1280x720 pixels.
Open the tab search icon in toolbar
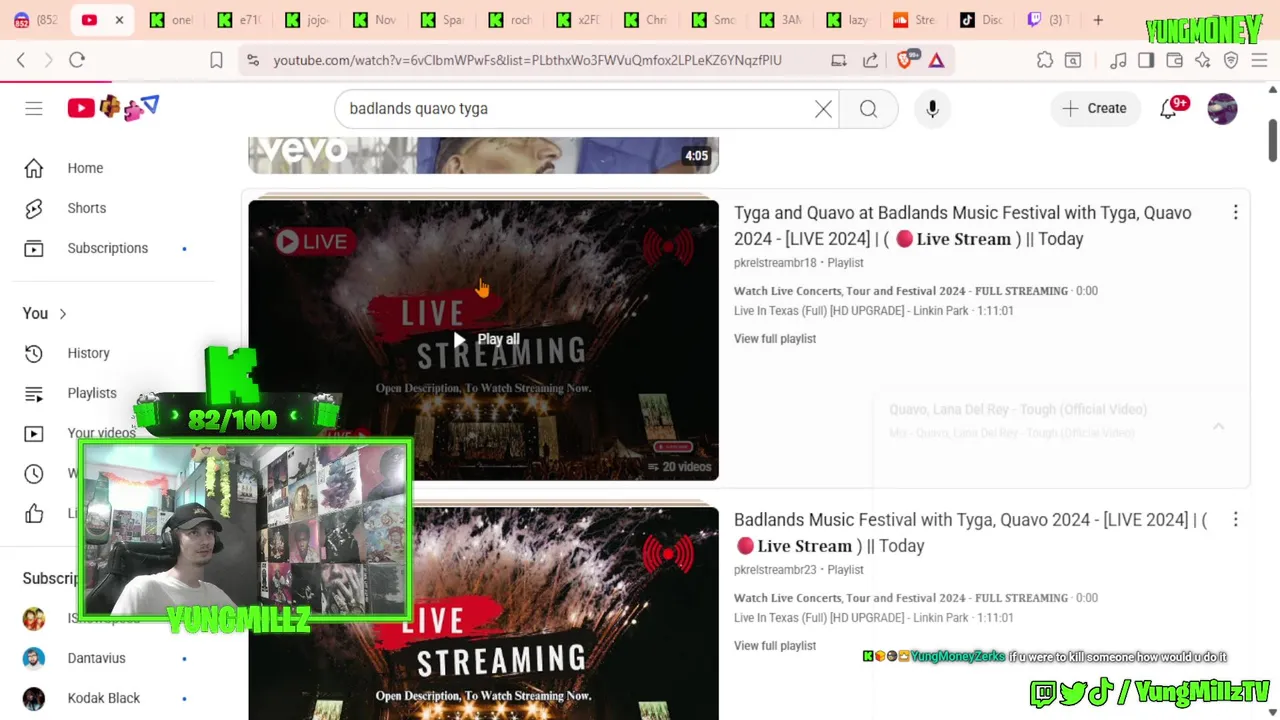click(1073, 60)
